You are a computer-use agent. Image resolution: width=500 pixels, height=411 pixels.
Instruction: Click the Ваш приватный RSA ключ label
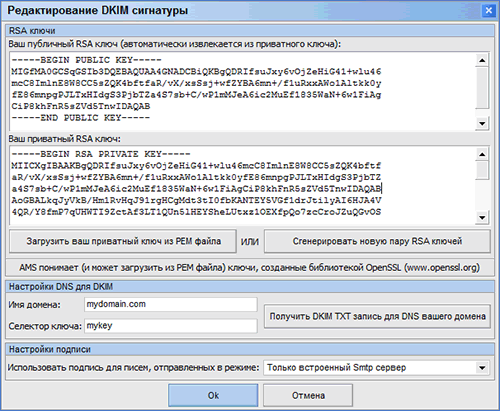click(65, 139)
